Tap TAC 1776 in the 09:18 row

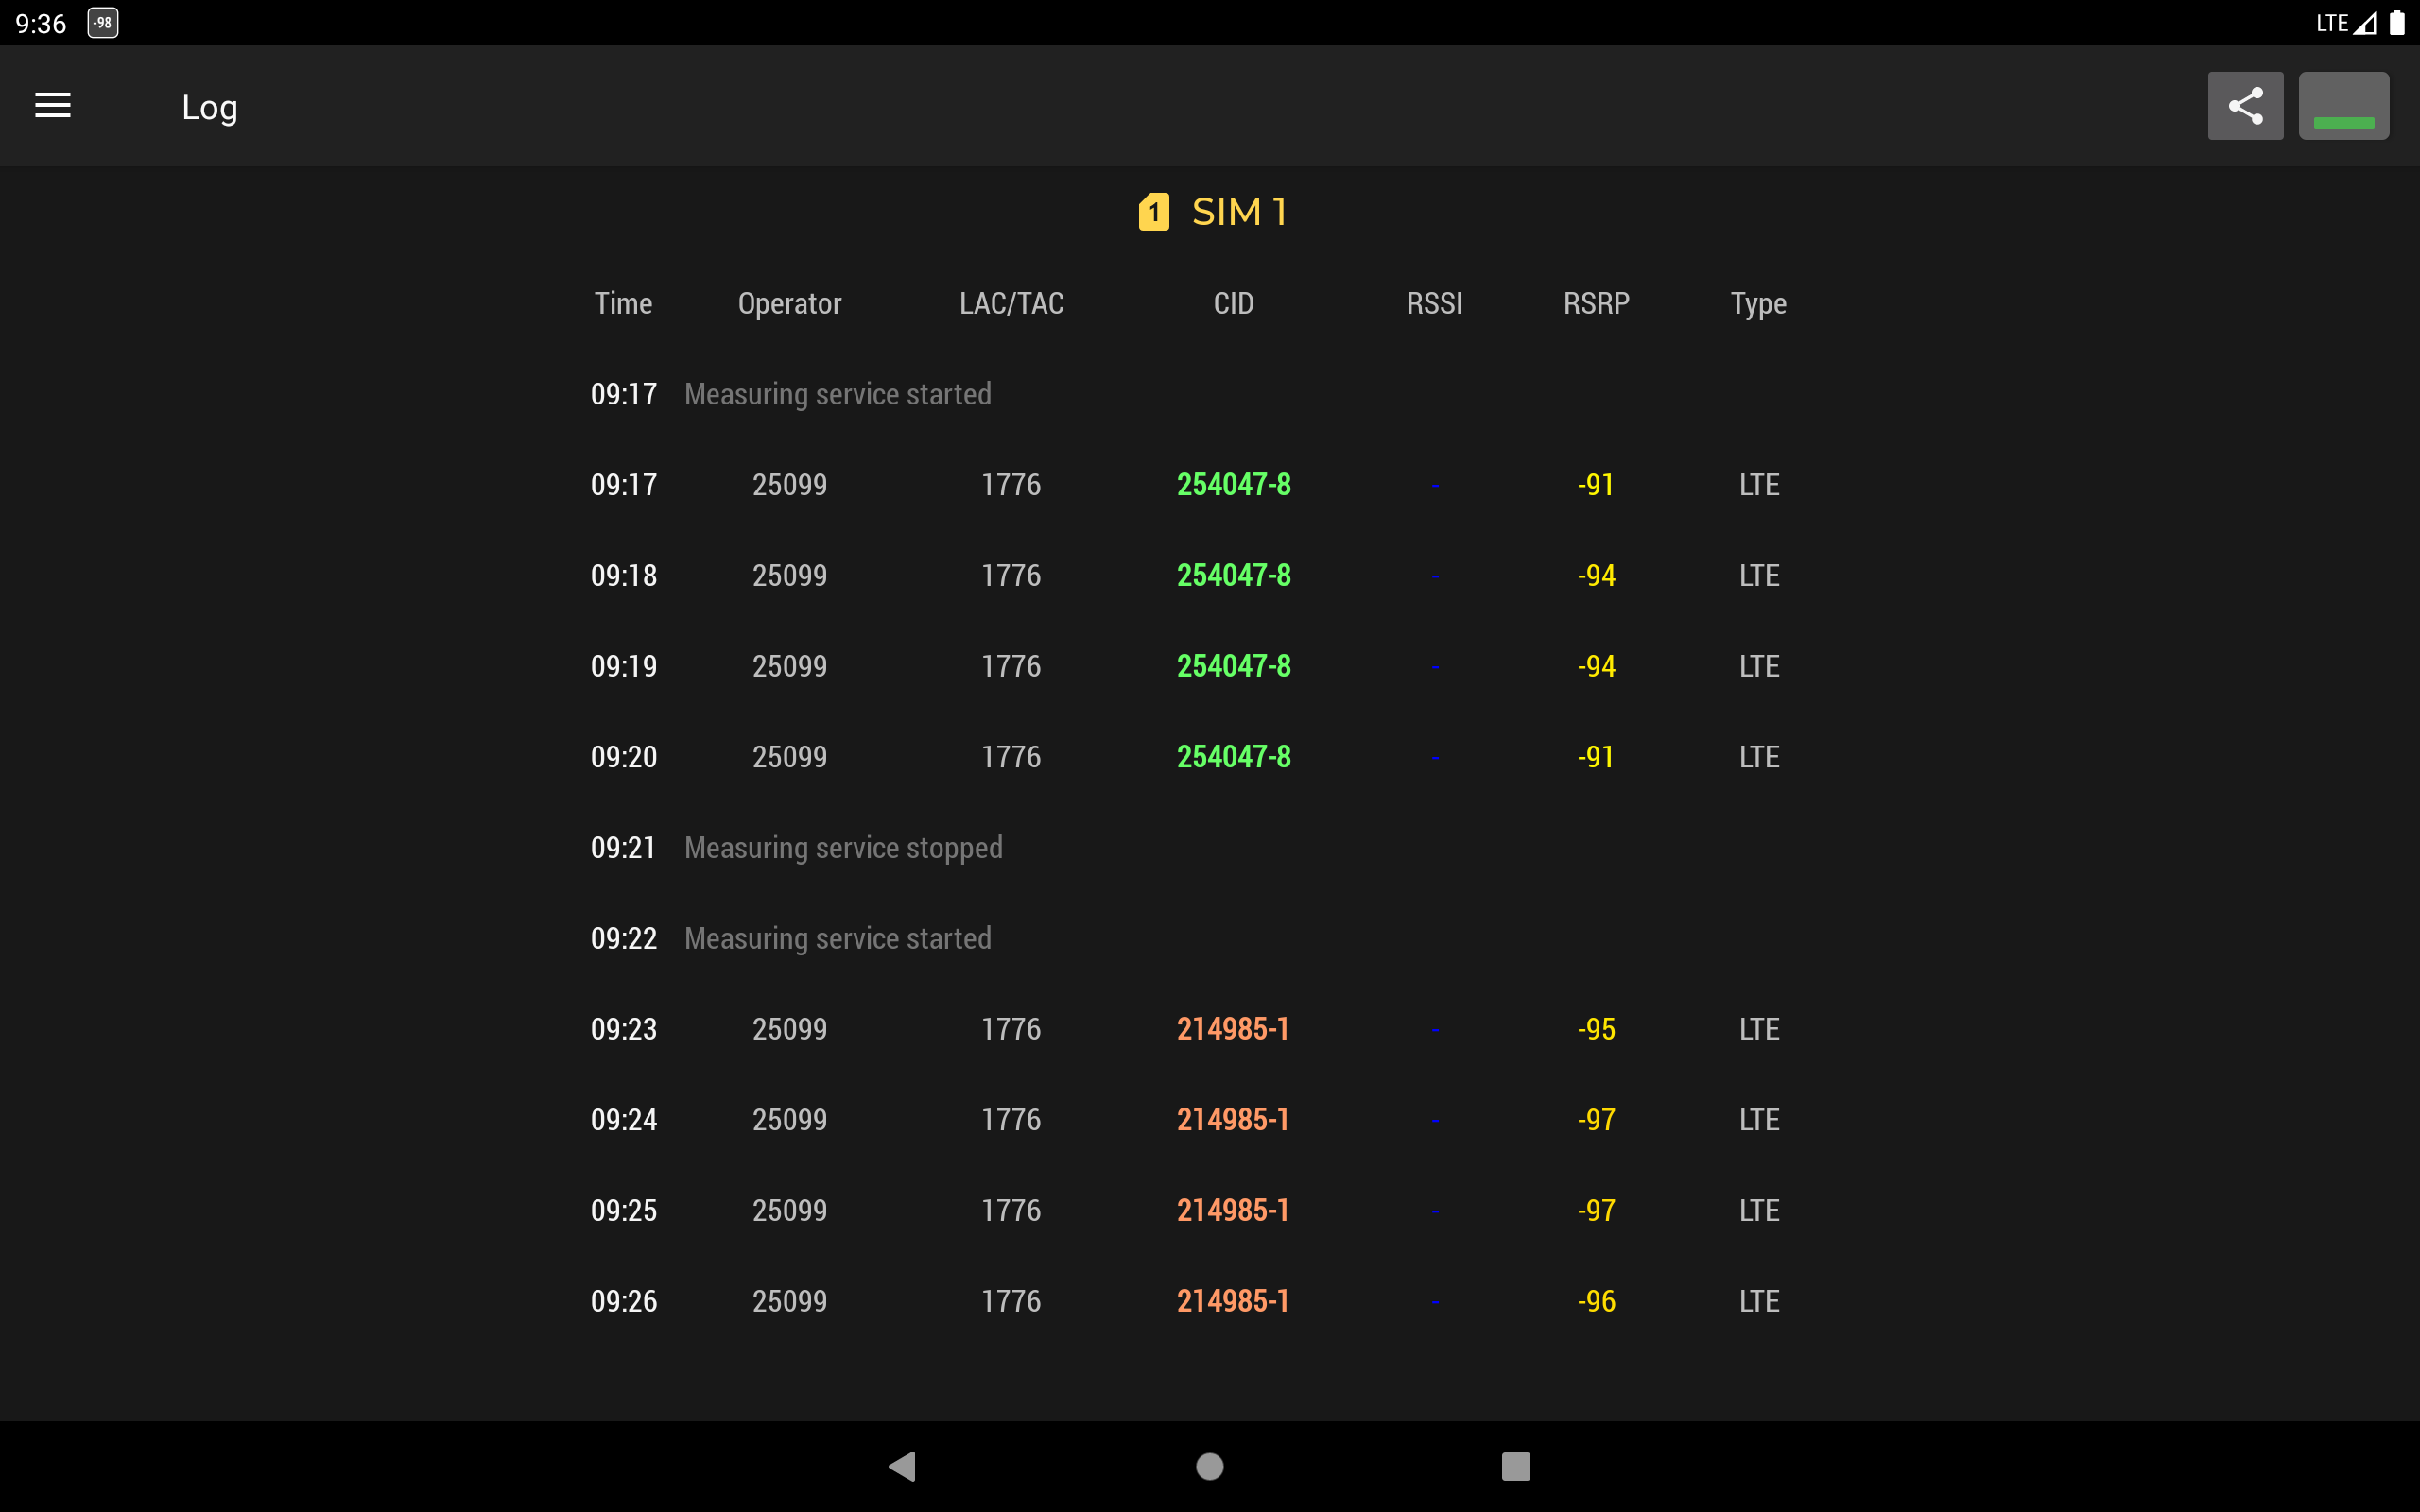pos(1011,575)
